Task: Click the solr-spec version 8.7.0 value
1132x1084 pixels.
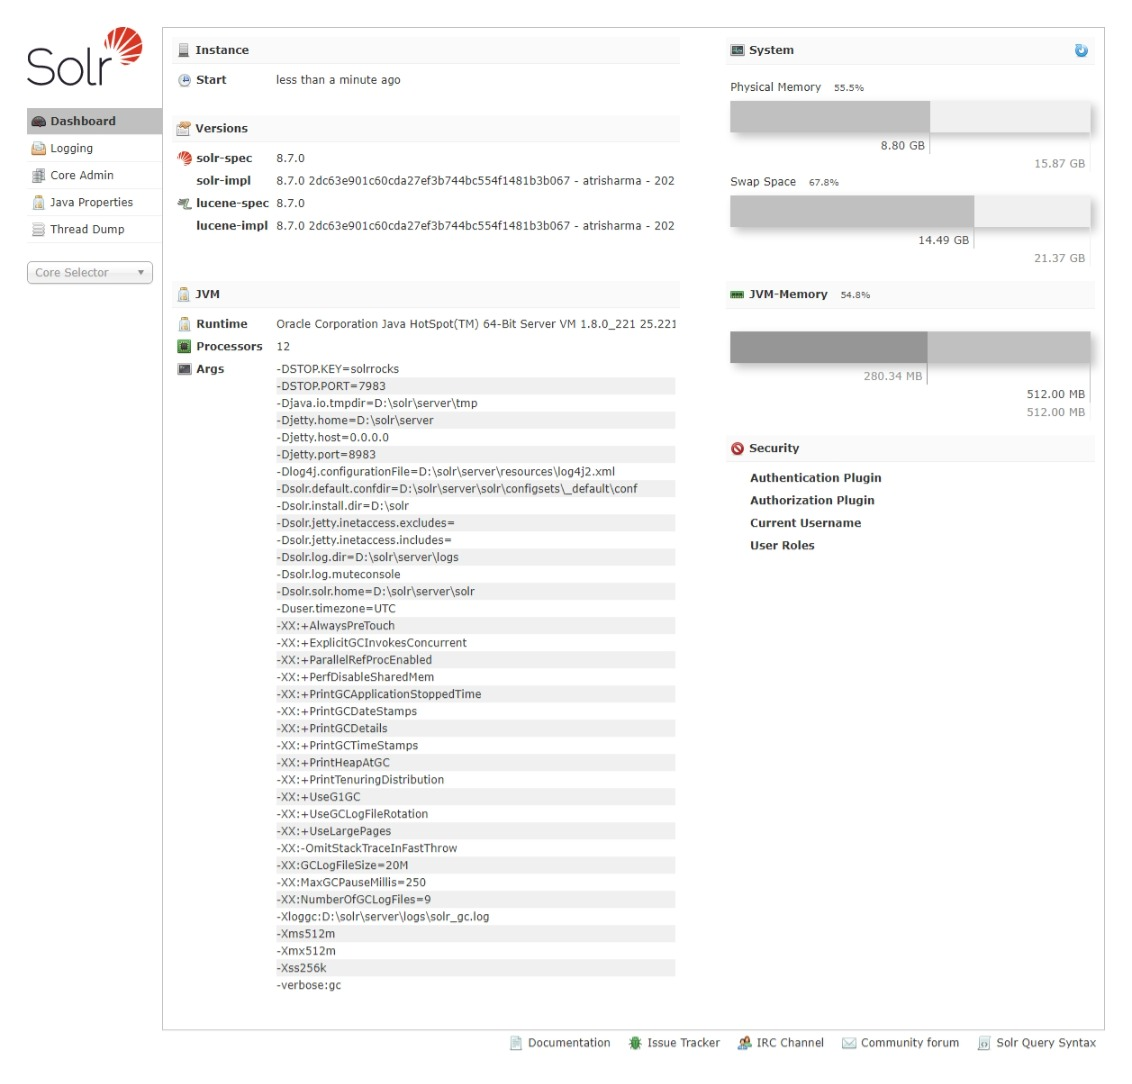Action: point(290,158)
